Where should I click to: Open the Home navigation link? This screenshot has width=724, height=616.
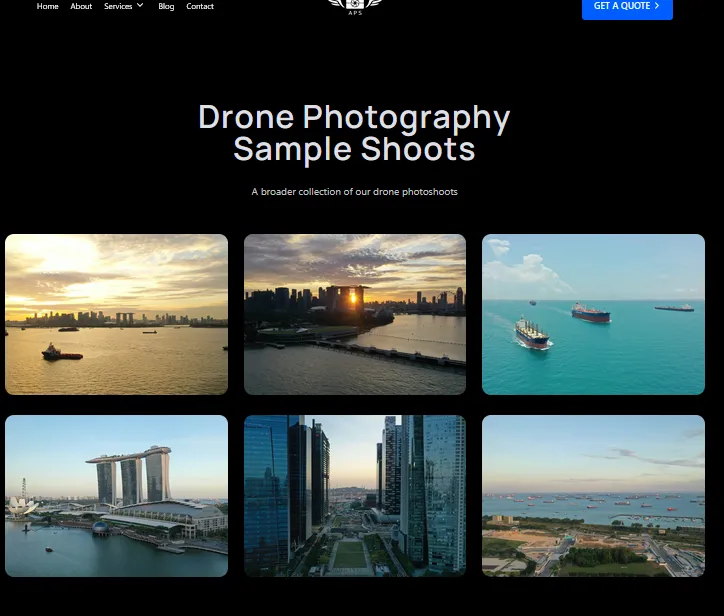point(48,6)
